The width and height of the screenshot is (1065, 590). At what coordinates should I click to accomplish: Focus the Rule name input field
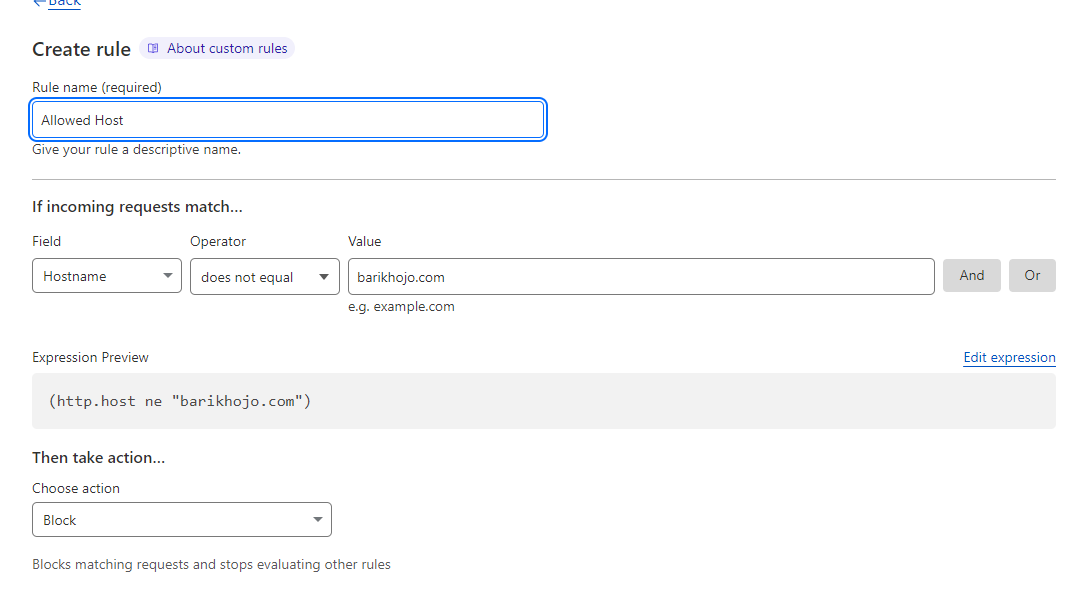pos(288,120)
